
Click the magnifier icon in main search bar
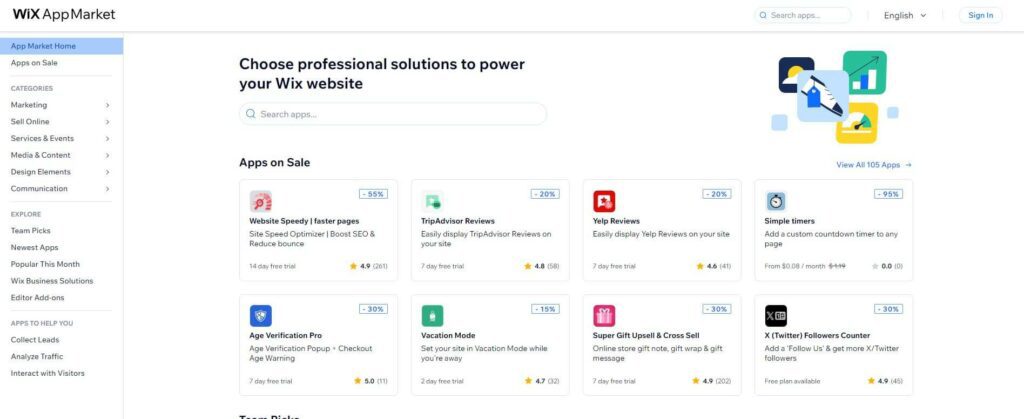[x=250, y=114]
